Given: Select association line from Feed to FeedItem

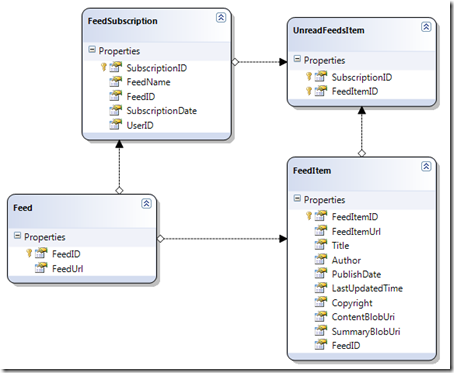Looking at the screenshot, I should pyautogui.click(x=222, y=239).
